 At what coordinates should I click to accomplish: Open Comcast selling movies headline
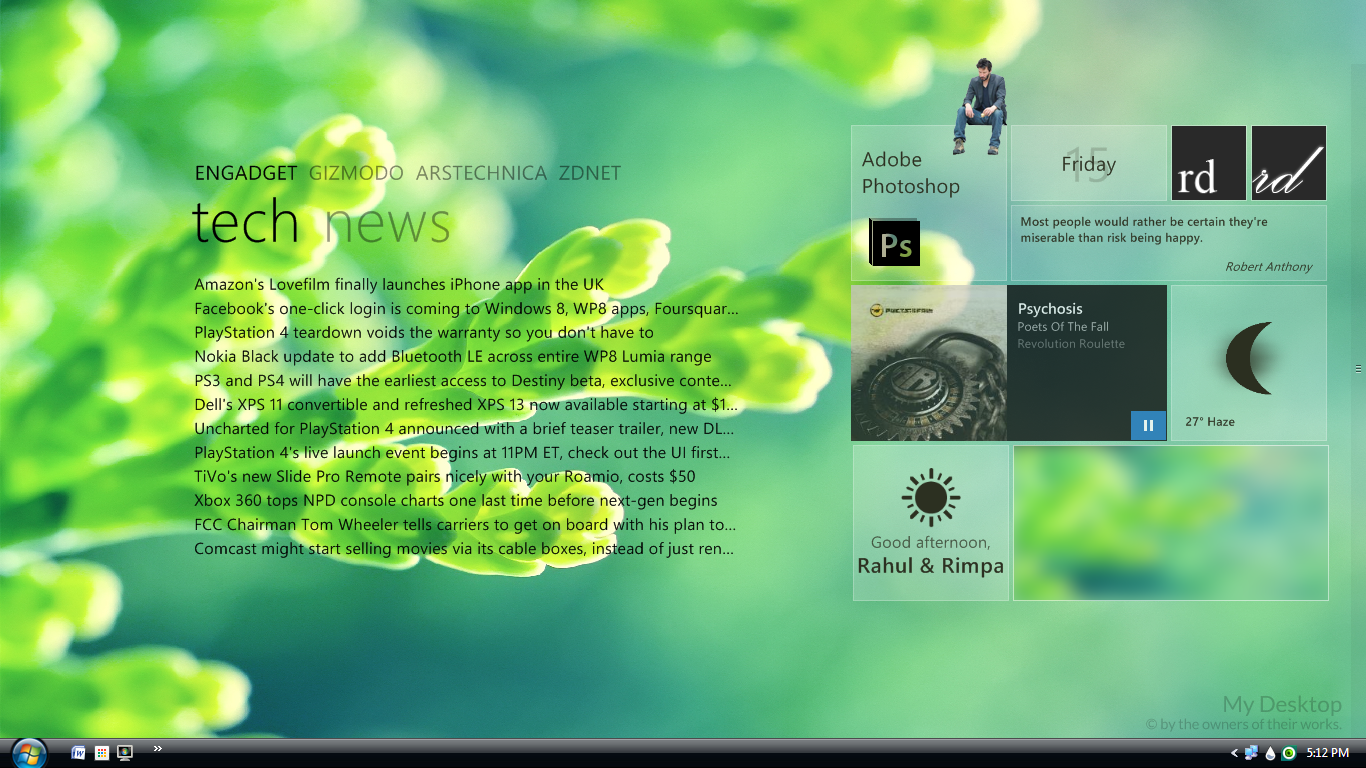tap(464, 548)
